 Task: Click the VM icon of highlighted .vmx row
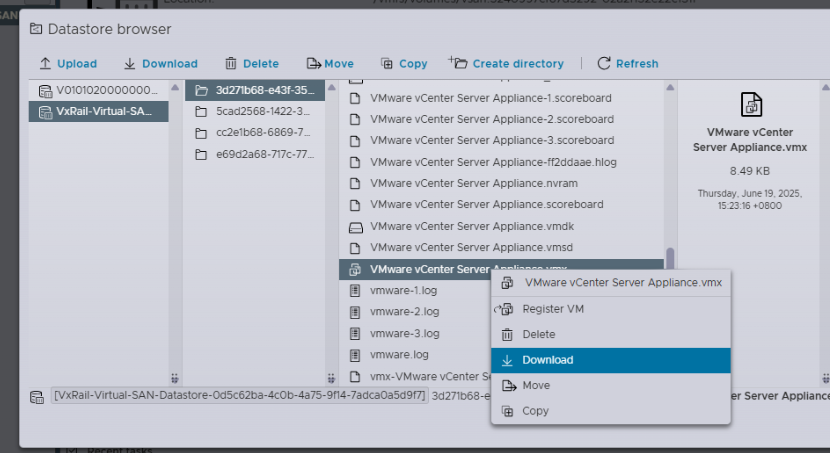[x=355, y=270]
